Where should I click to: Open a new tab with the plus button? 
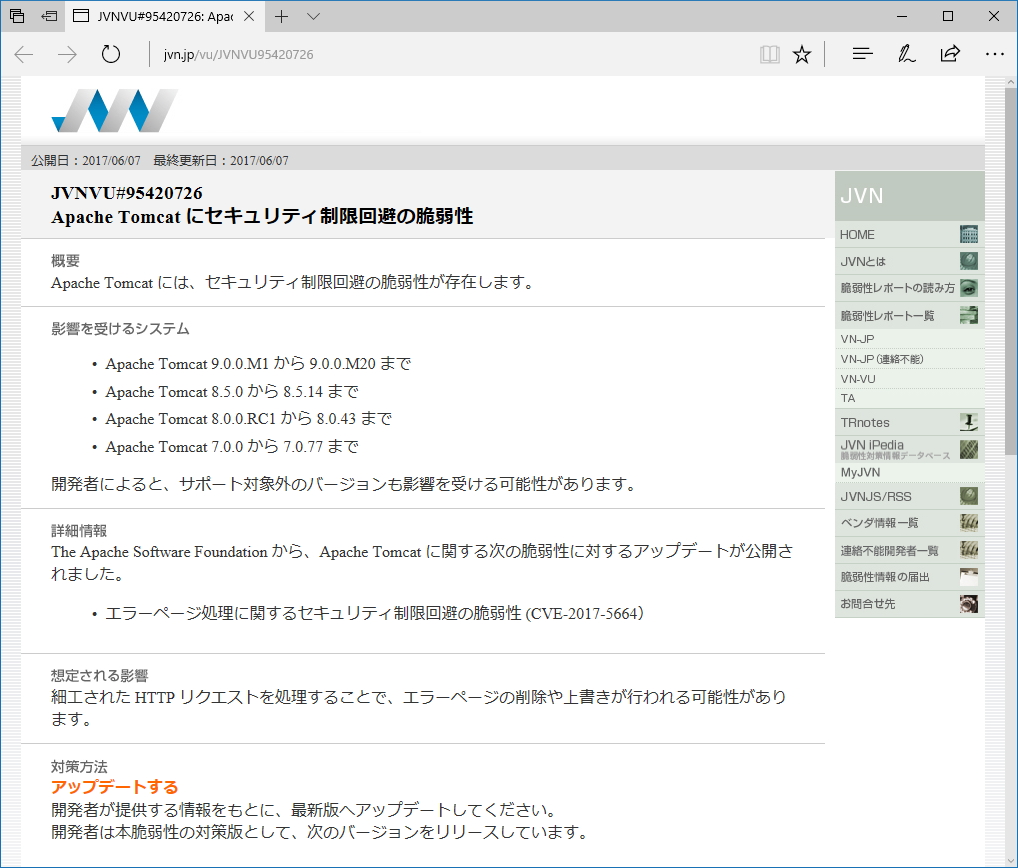283,16
